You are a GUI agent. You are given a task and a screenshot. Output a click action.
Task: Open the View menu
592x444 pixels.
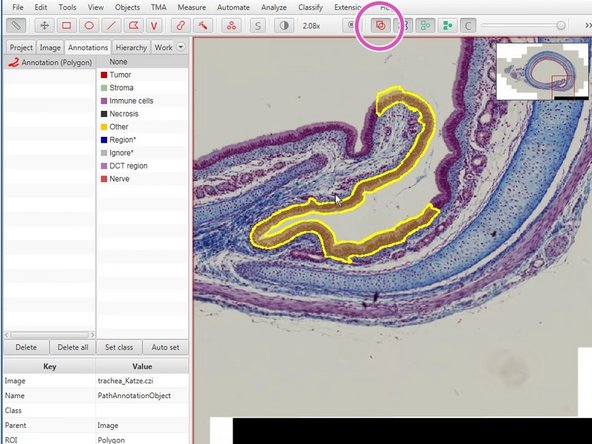click(x=96, y=7)
